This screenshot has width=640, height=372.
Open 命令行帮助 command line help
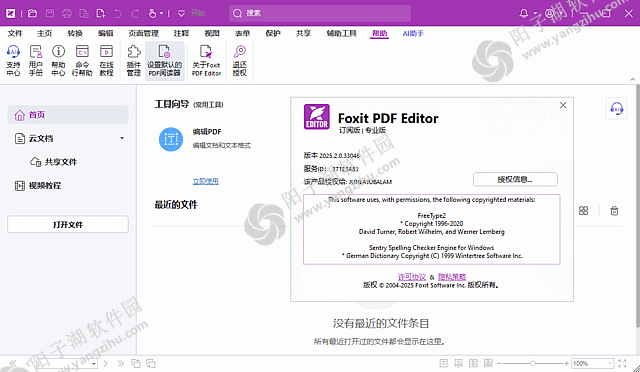82,60
